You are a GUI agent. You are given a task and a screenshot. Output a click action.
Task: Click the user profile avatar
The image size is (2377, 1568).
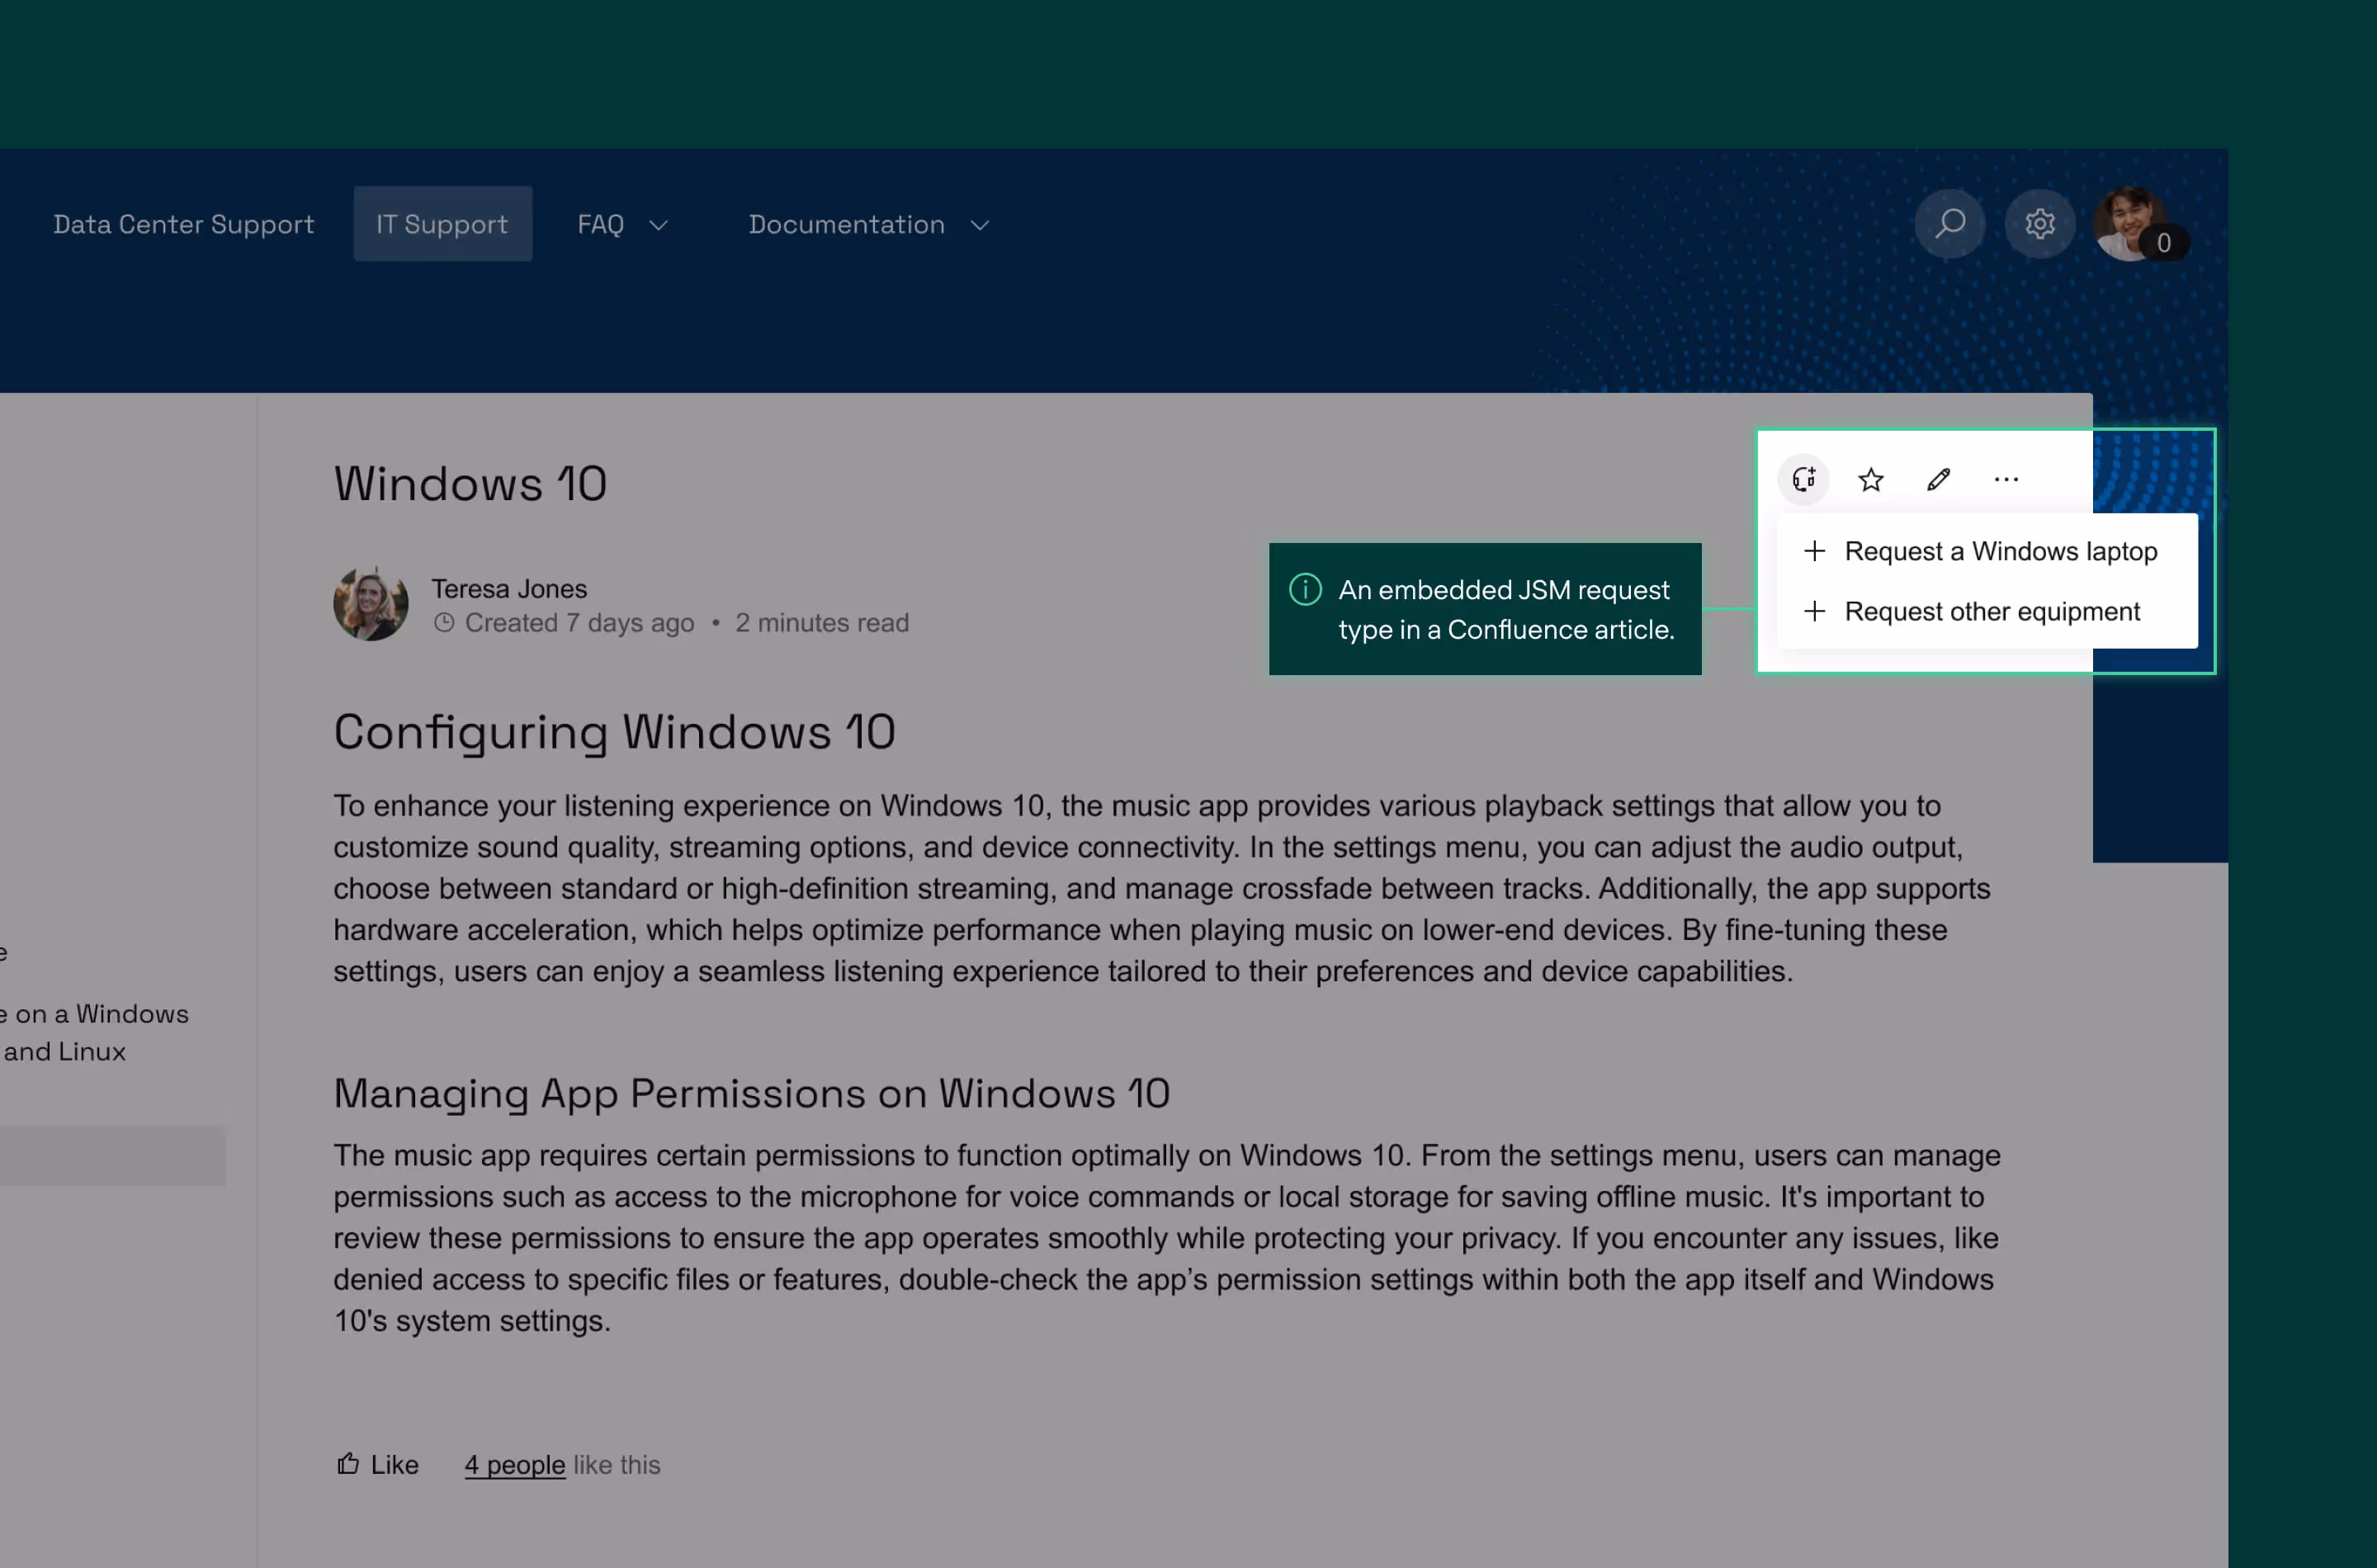pos(2129,223)
